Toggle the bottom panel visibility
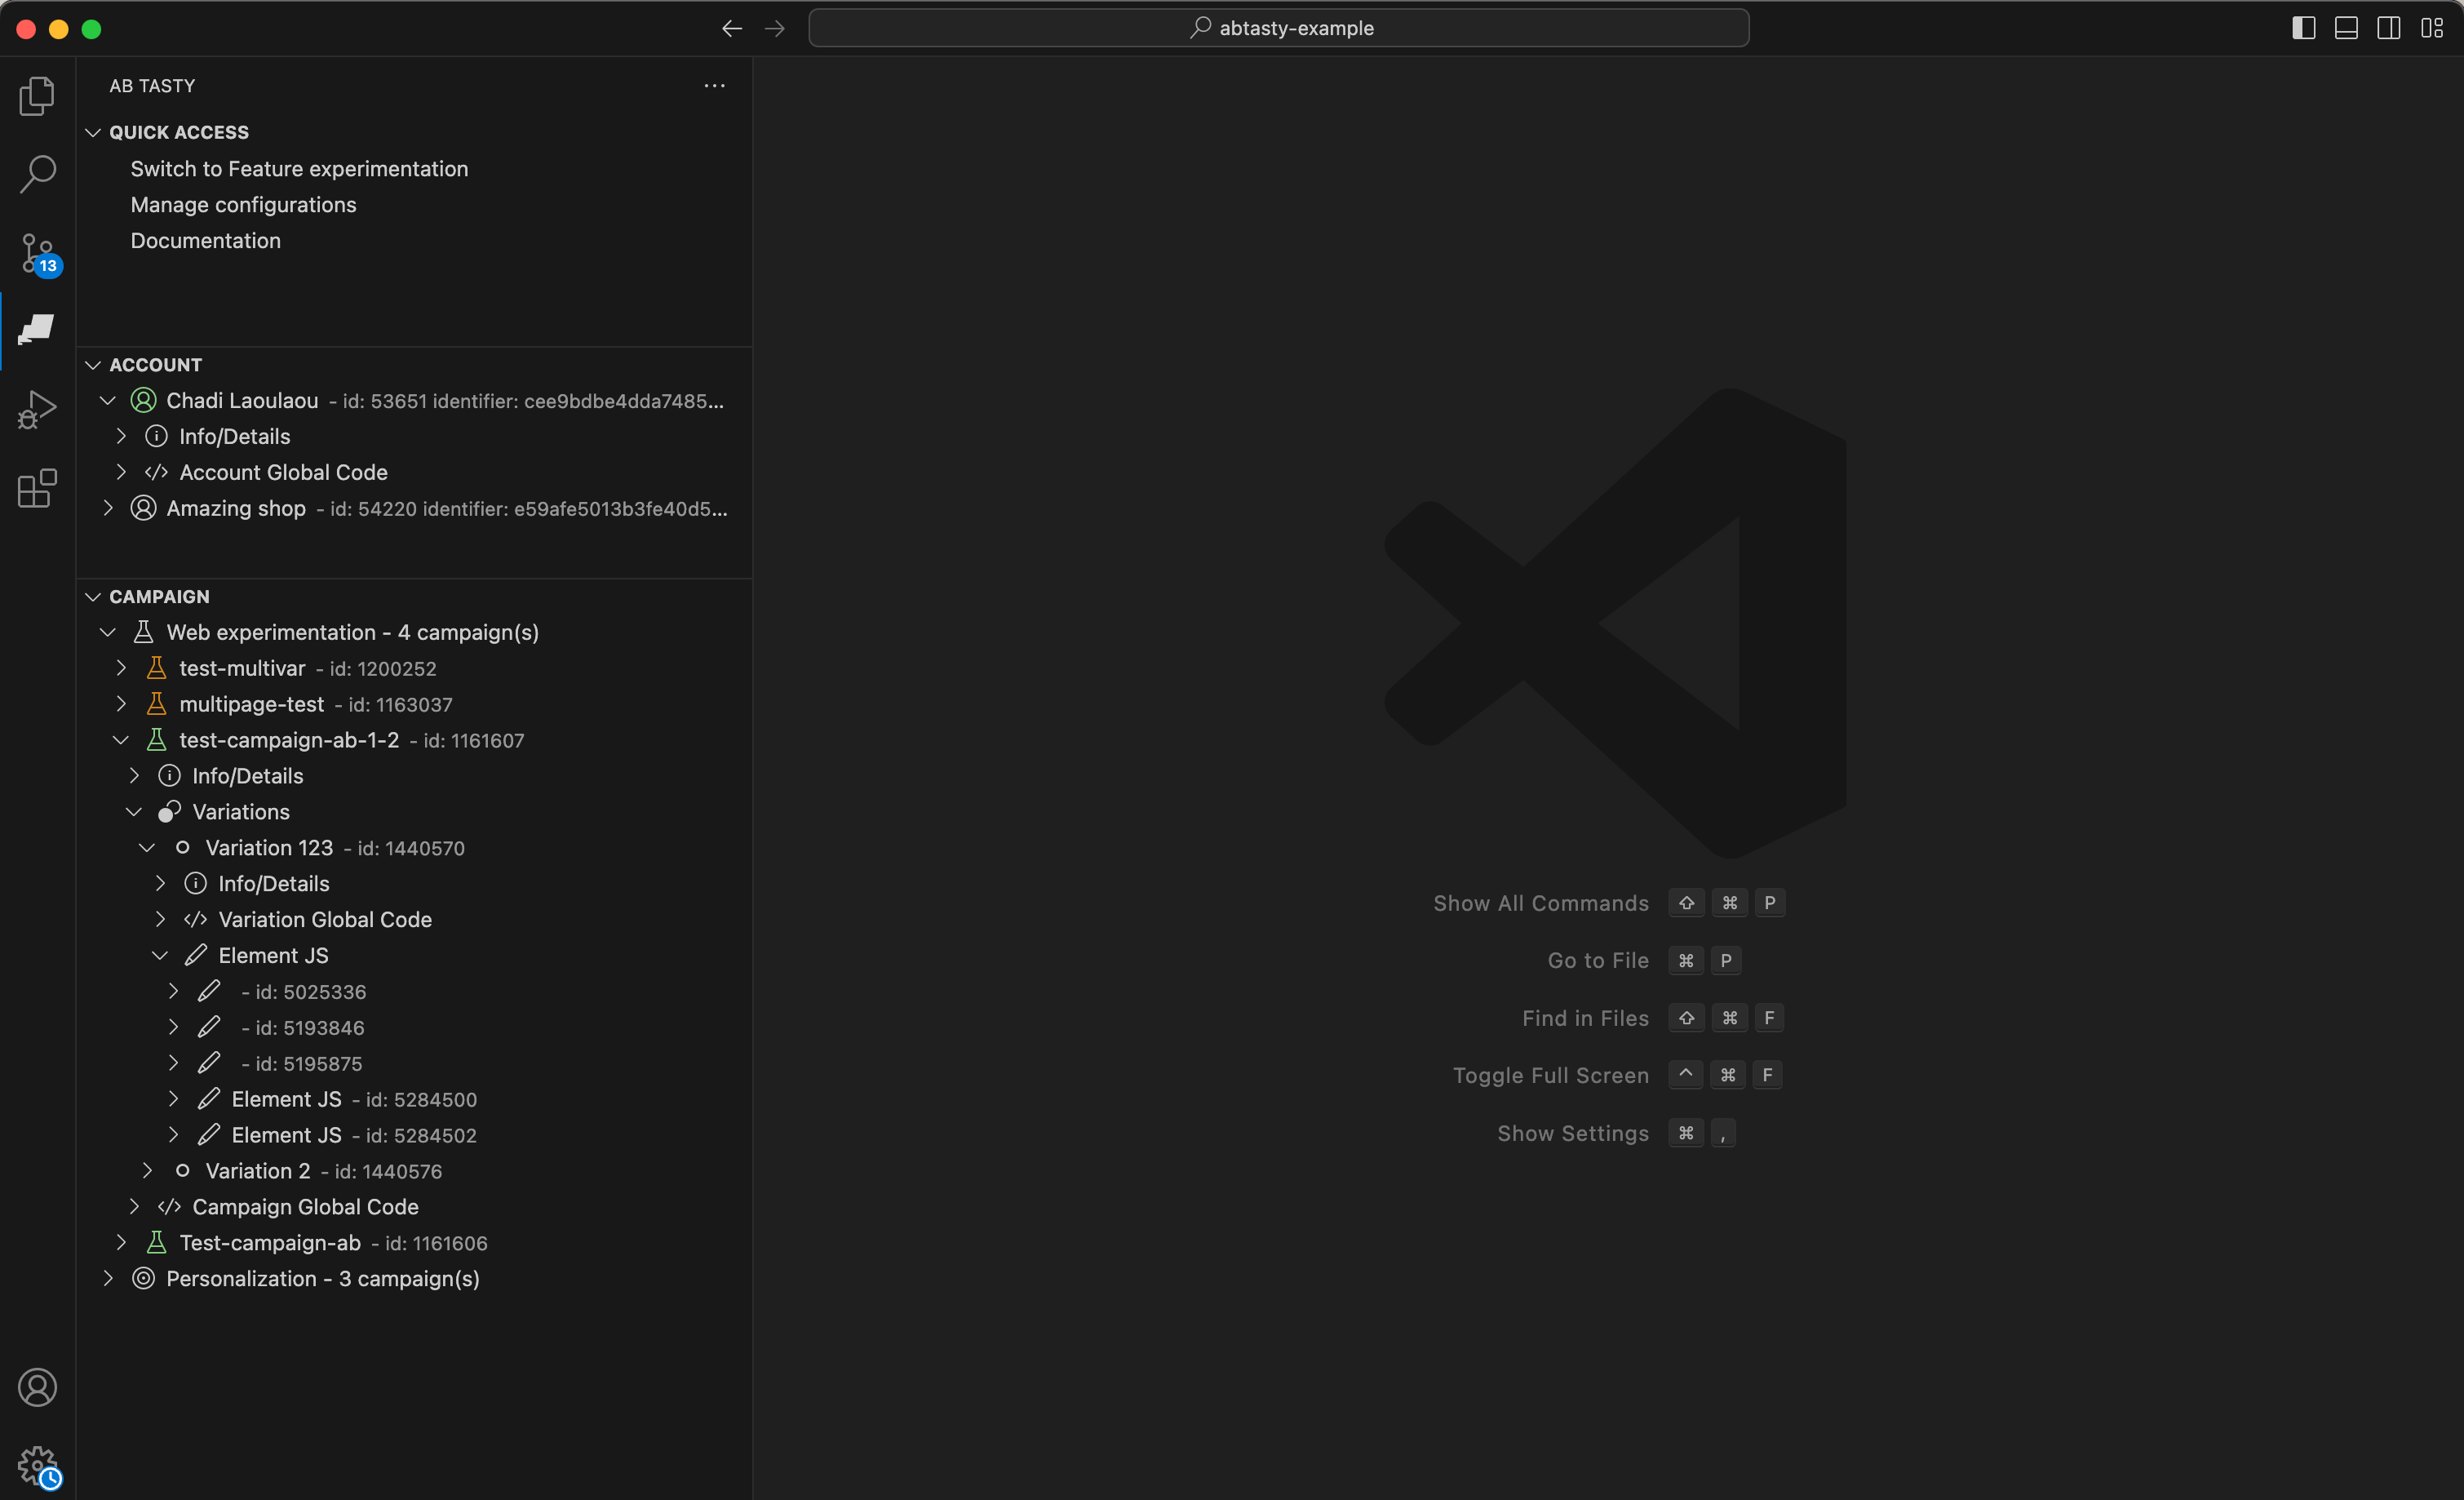2464x1500 pixels. (2346, 28)
